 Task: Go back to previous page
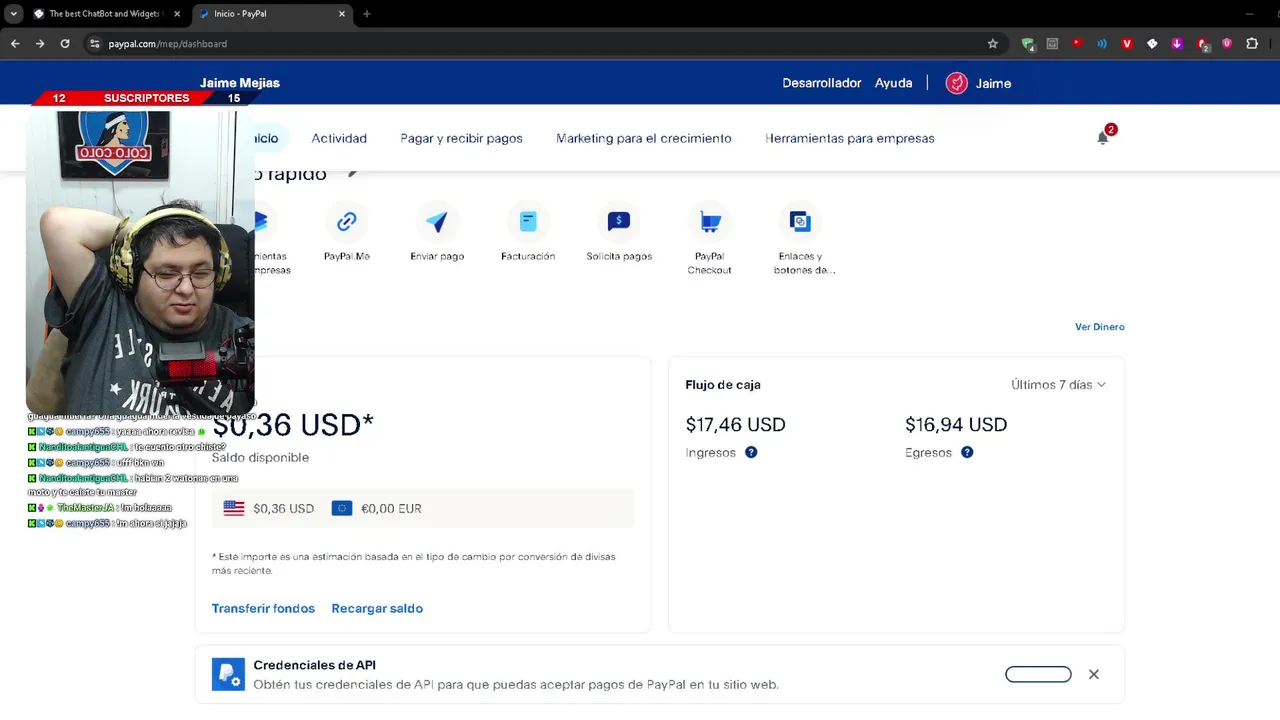(x=15, y=44)
